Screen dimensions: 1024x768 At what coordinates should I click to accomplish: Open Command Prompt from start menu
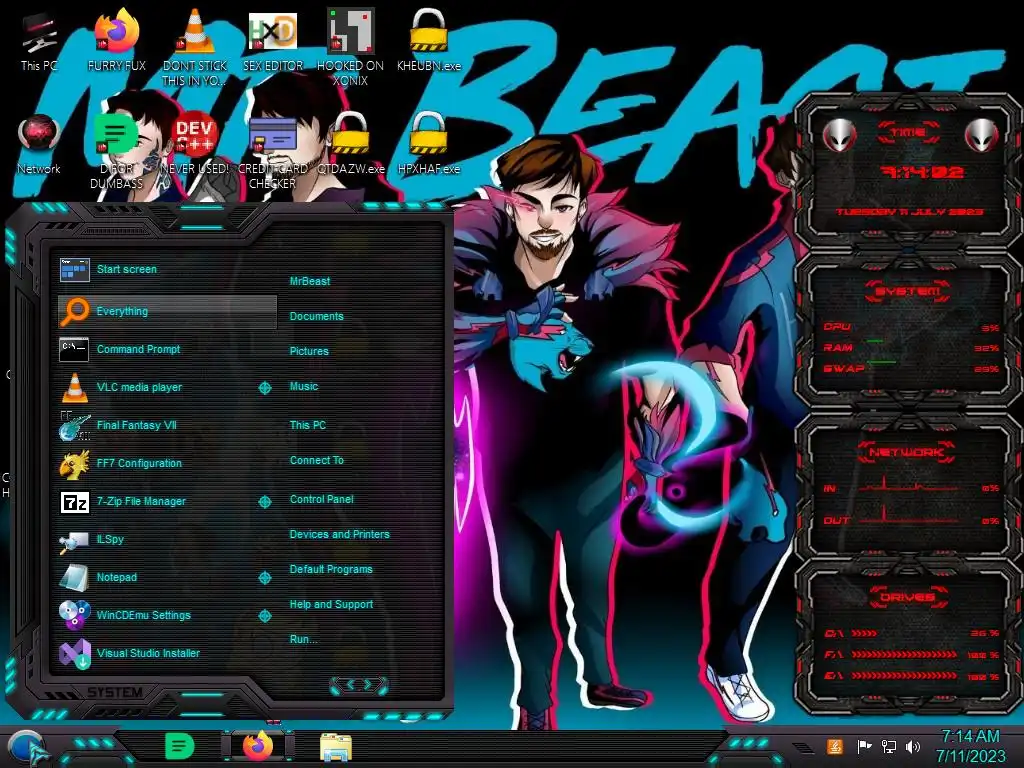tap(167, 349)
